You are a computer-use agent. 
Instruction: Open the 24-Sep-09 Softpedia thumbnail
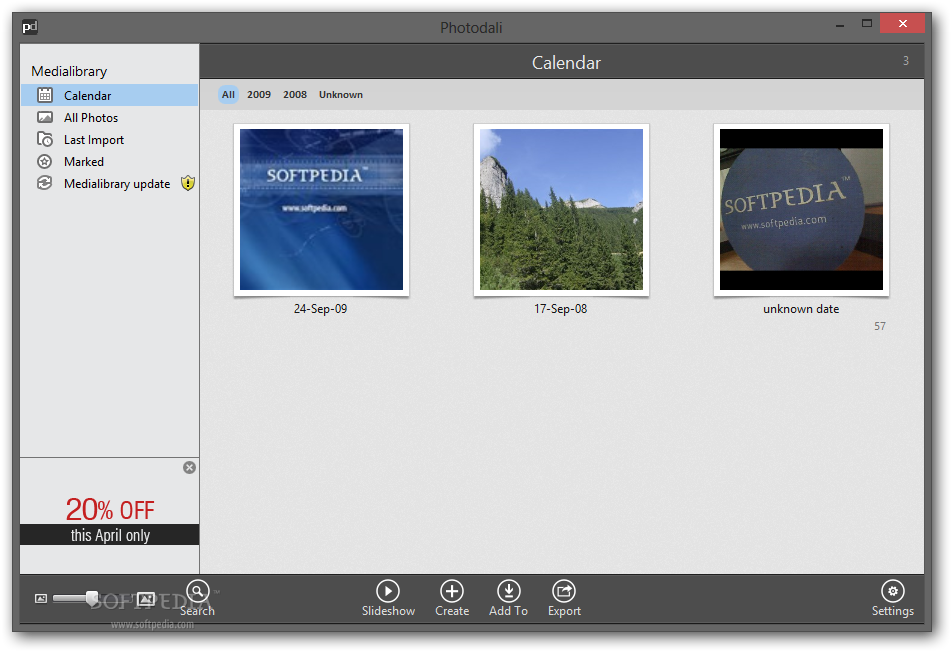pyautogui.click(x=321, y=209)
